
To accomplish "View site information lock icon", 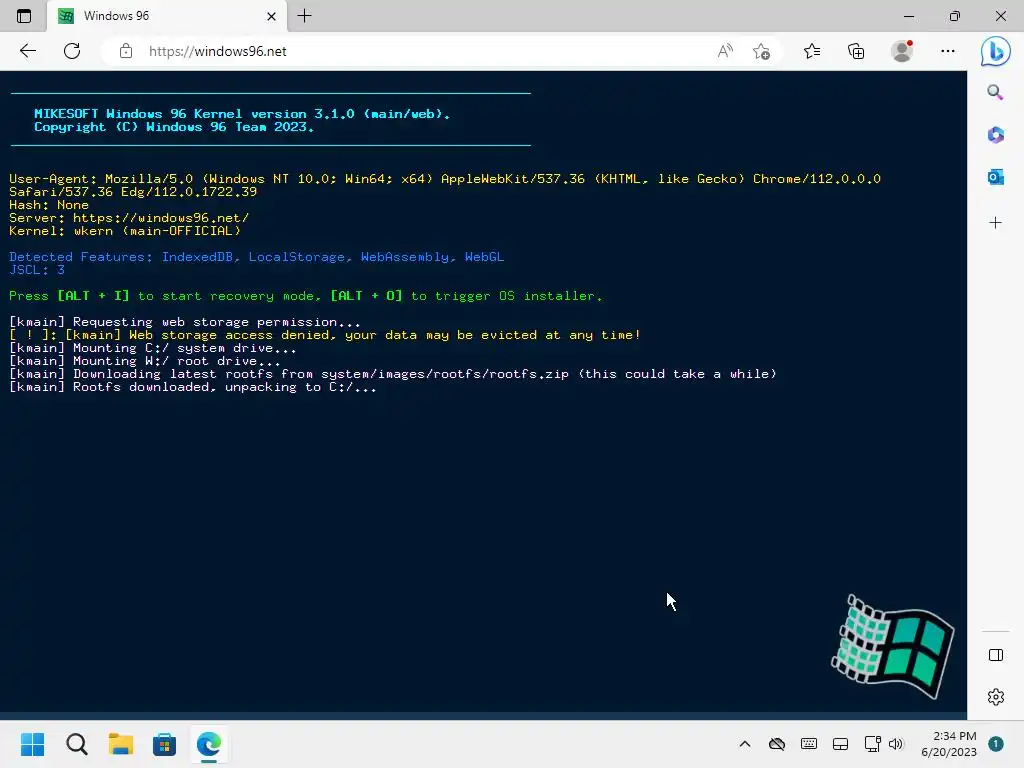I will (126, 51).
